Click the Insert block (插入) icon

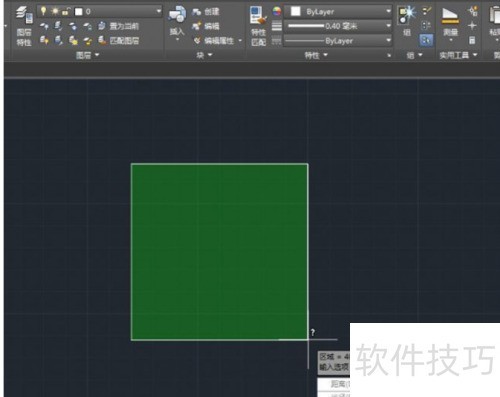coord(177,15)
